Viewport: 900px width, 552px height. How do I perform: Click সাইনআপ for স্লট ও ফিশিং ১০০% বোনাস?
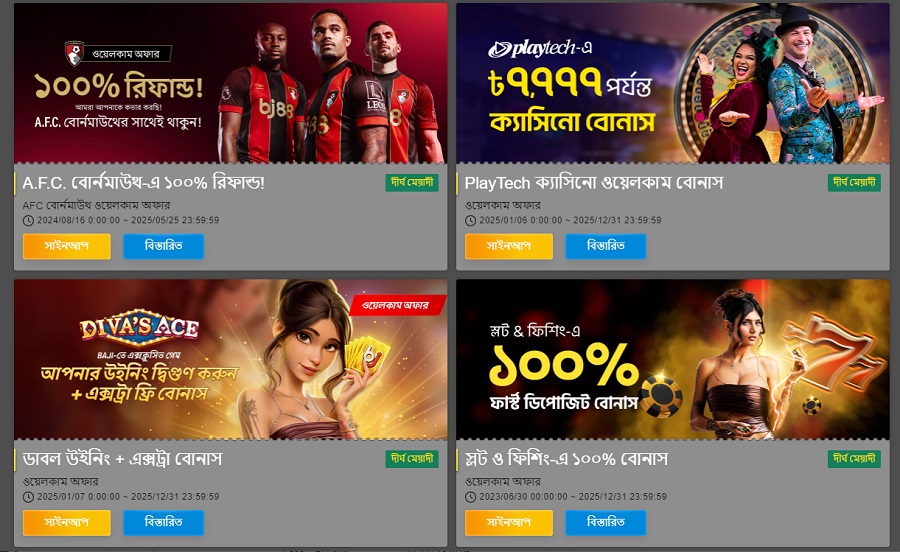509,523
